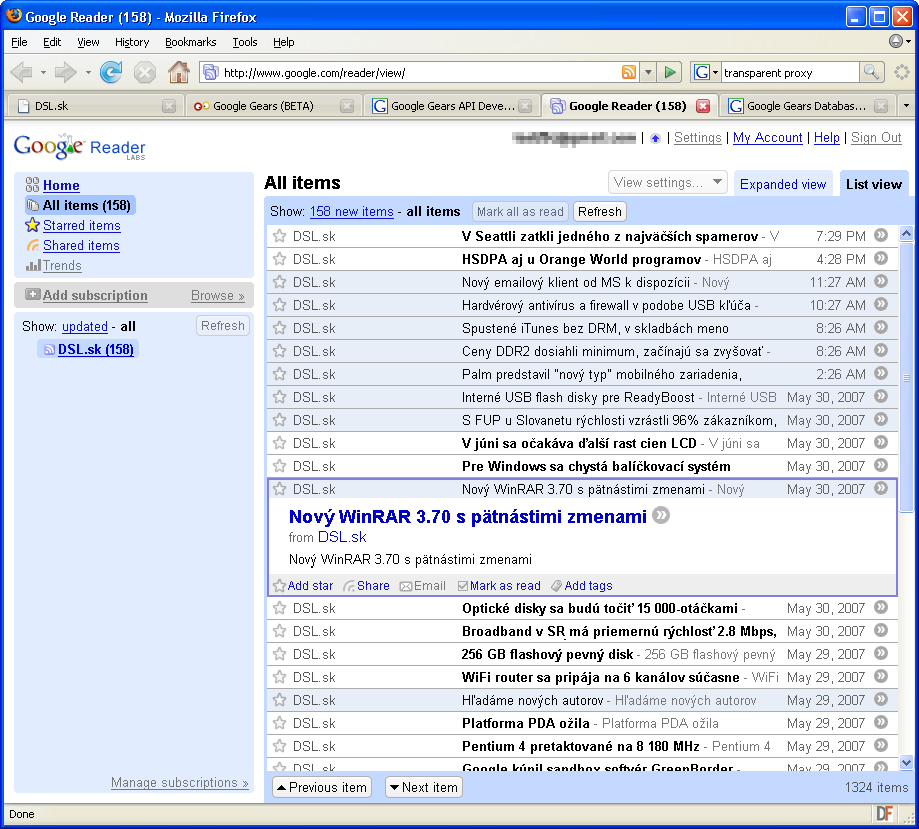The image size is (919, 829).
Task: Open the Bookmarks menu
Action: coord(190,42)
